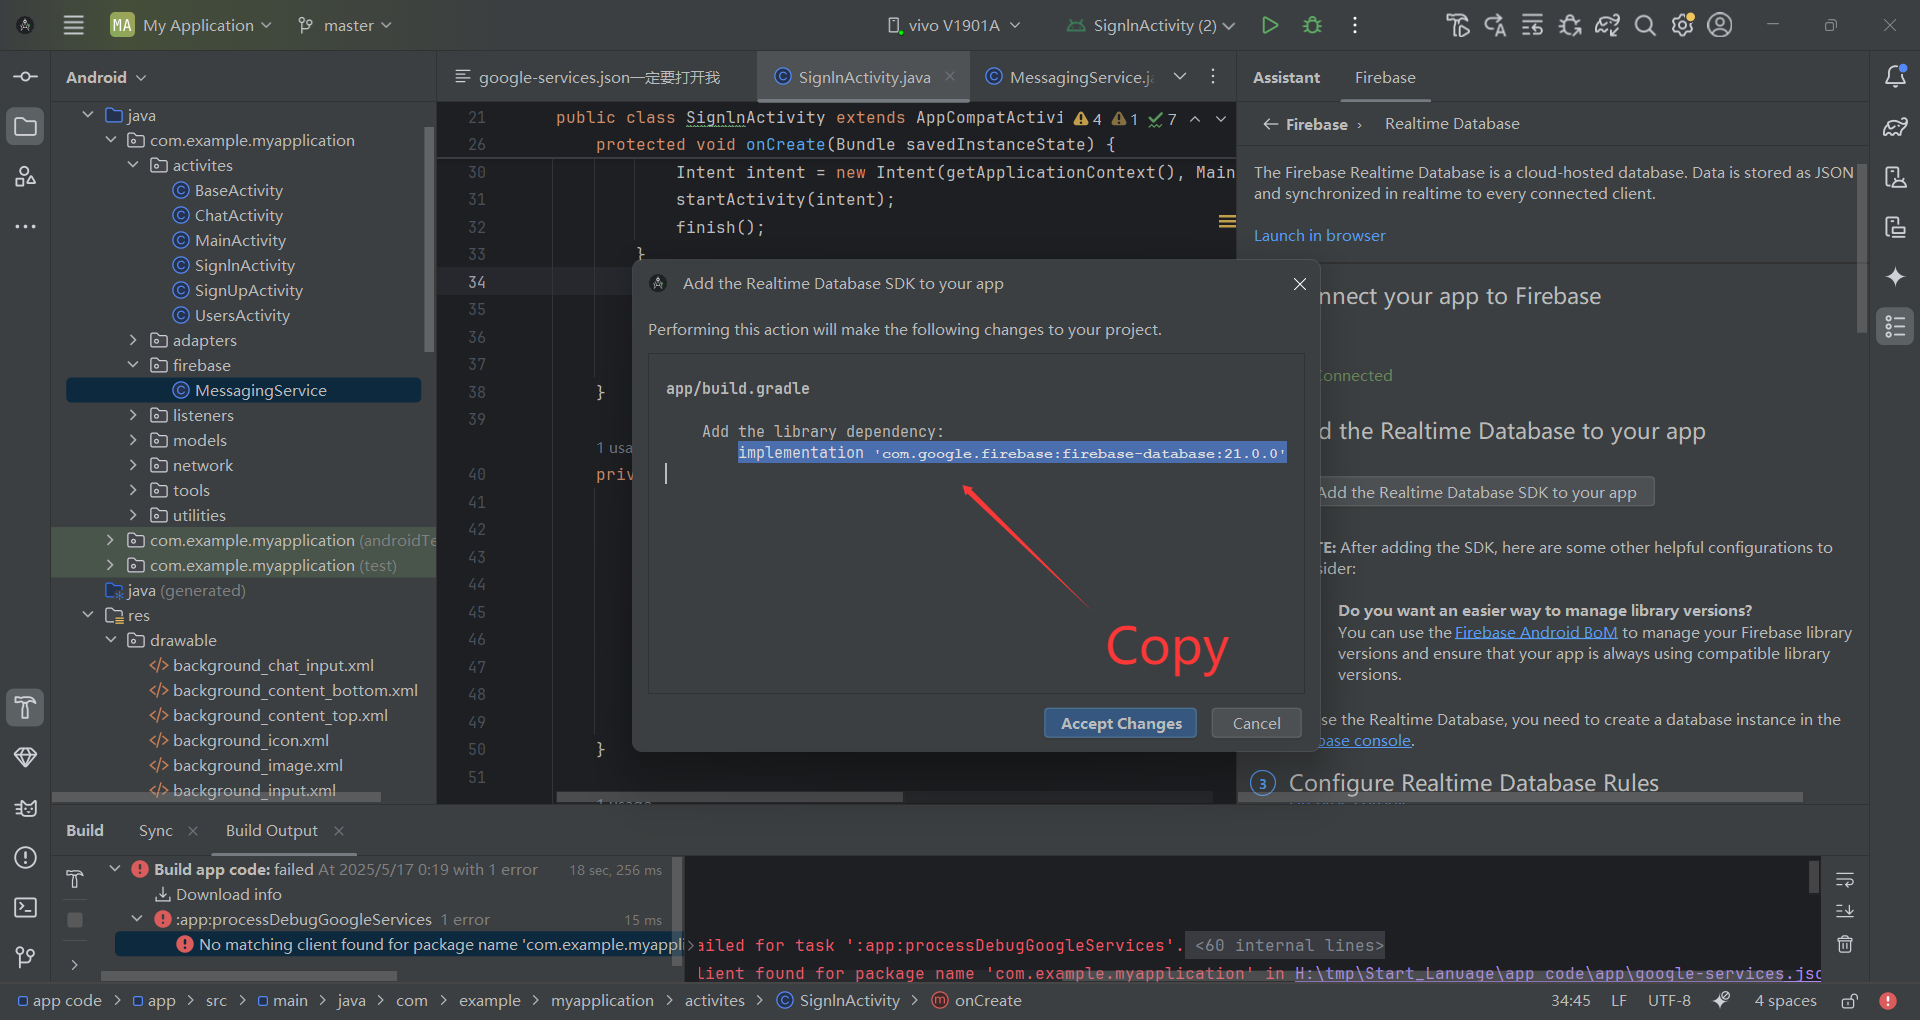The image size is (1920, 1020).
Task: Open IDE settings gear
Action: pos(1683,25)
